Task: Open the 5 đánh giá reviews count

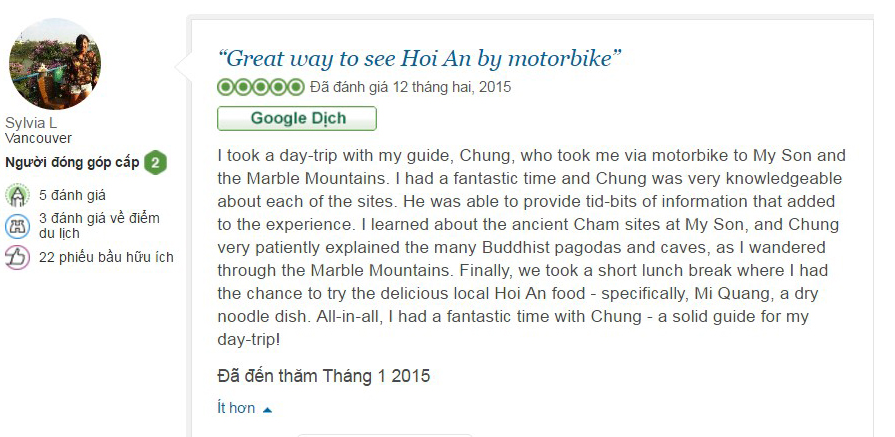Action: 72,196
